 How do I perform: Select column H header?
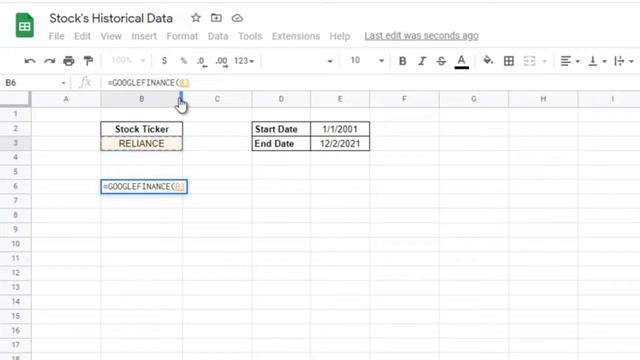543,99
